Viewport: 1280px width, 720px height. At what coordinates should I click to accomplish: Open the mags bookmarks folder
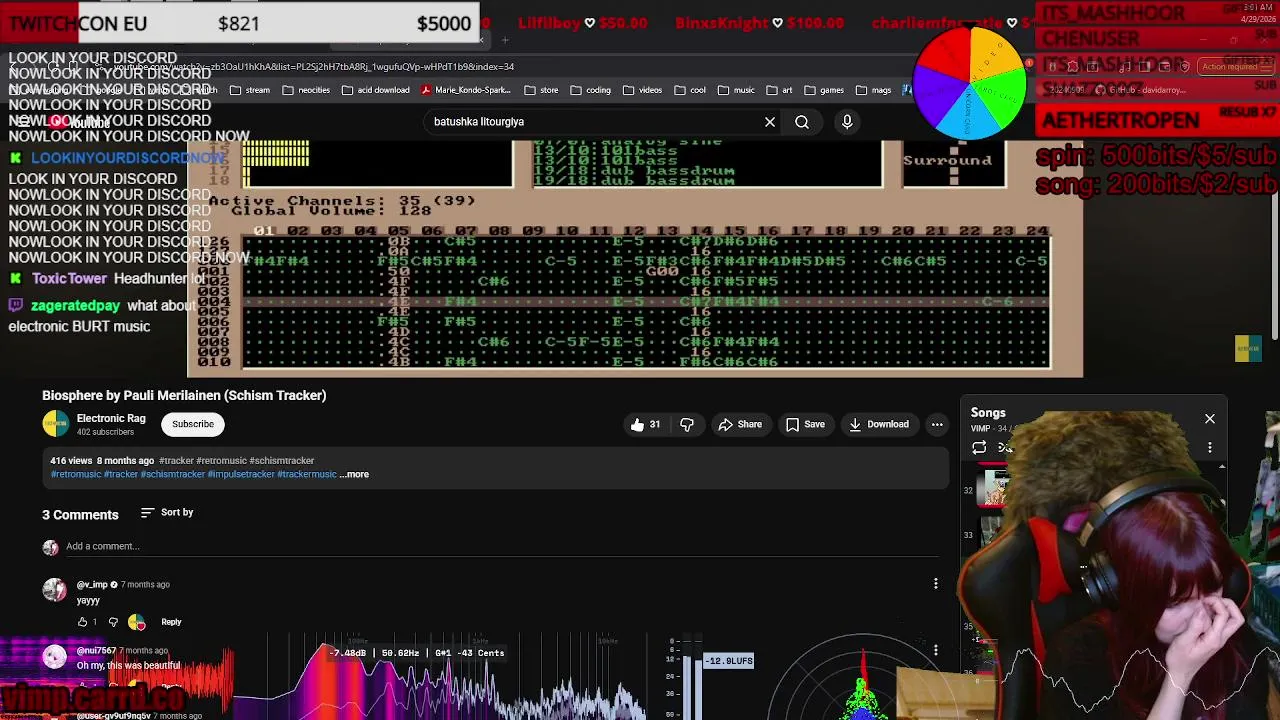pos(873,90)
